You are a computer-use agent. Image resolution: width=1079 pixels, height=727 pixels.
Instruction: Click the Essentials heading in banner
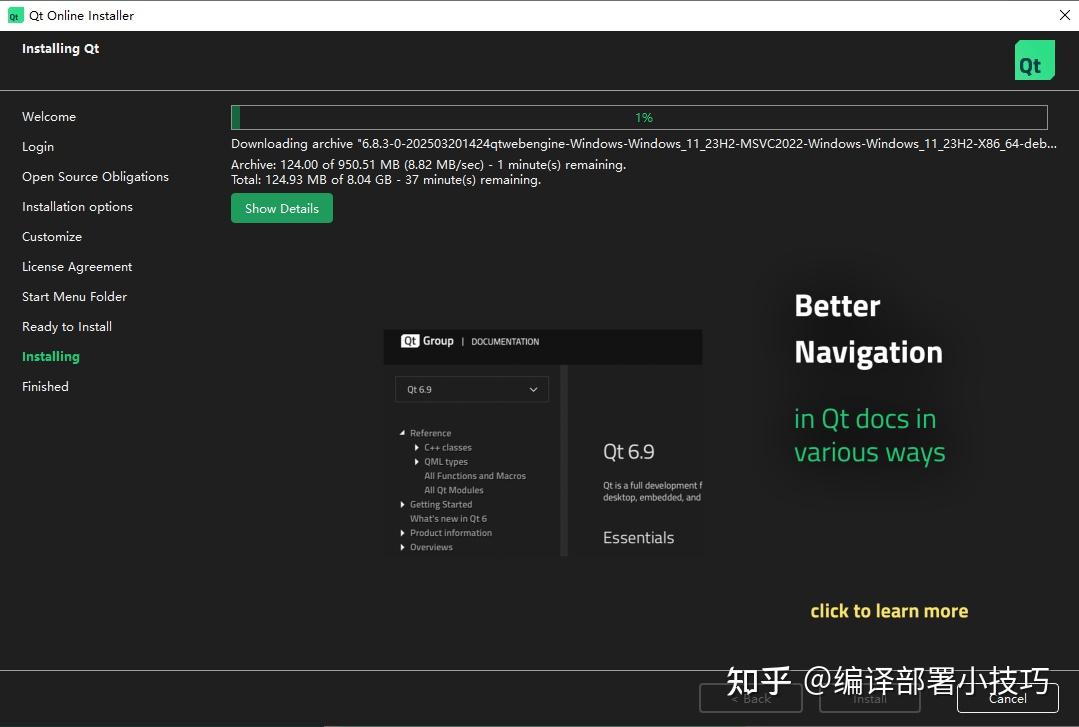(x=639, y=538)
